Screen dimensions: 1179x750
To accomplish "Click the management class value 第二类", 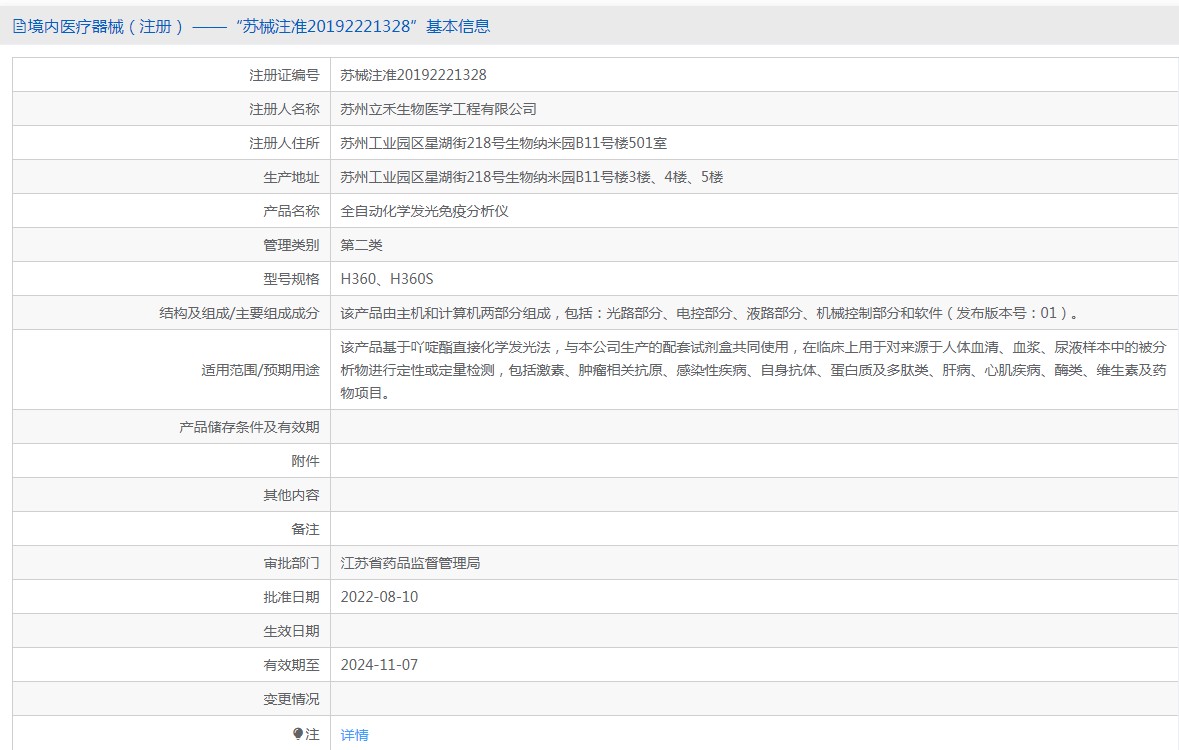I will click(x=361, y=245).
